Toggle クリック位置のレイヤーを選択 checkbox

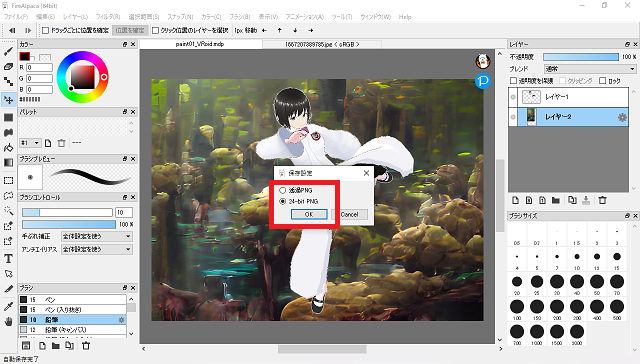tap(156, 31)
